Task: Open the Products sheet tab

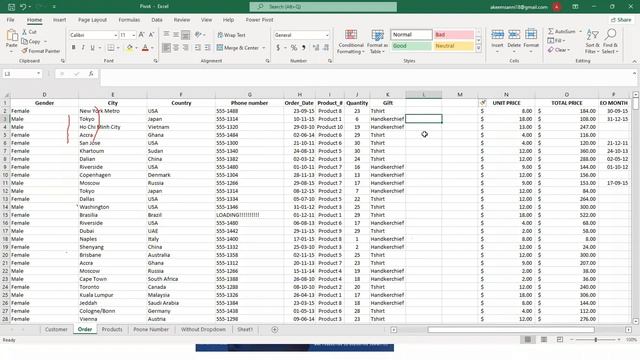Action: pyautogui.click(x=112, y=329)
